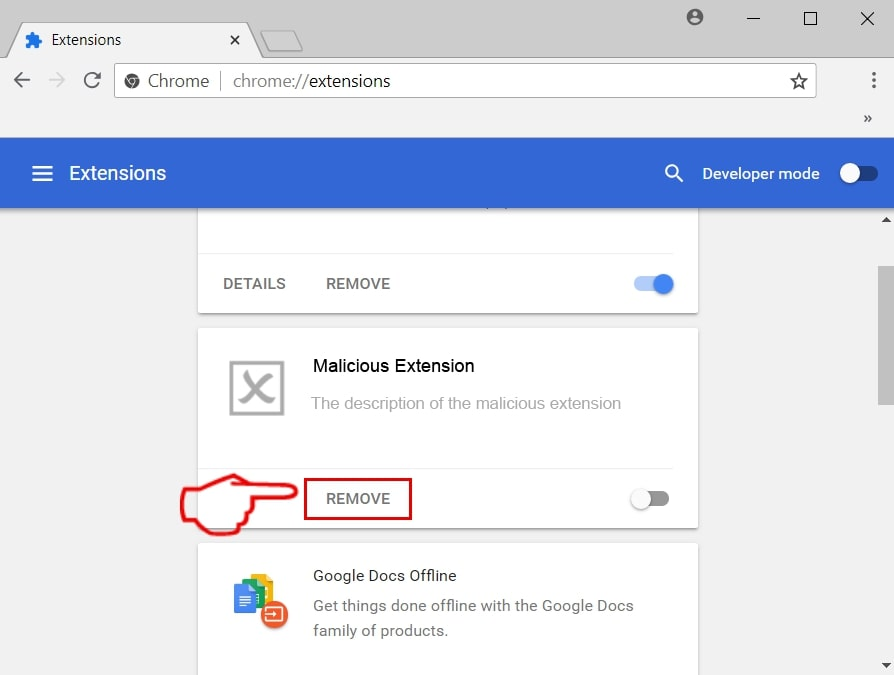894x675 pixels.
Task: Click the Google Docs Offline icon
Action: pyautogui.click(x=260, y=601)
